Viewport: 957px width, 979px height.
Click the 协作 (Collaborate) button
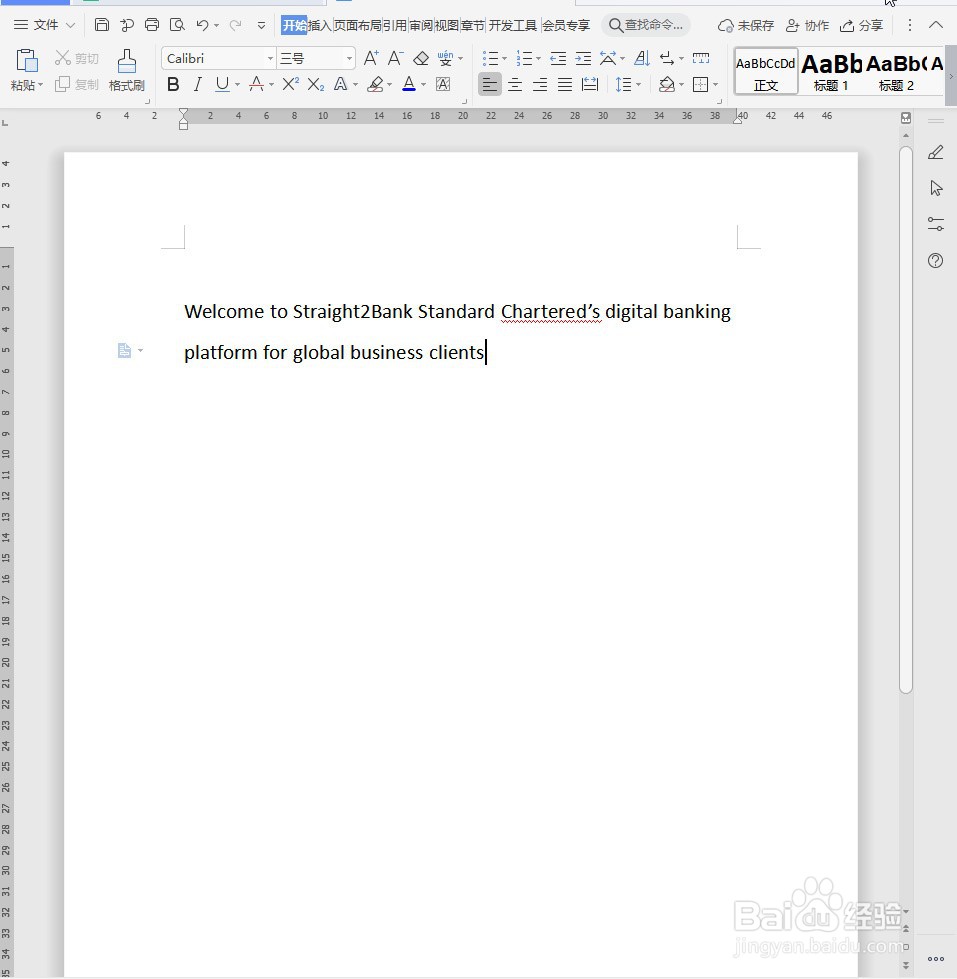tap(807, 26)
